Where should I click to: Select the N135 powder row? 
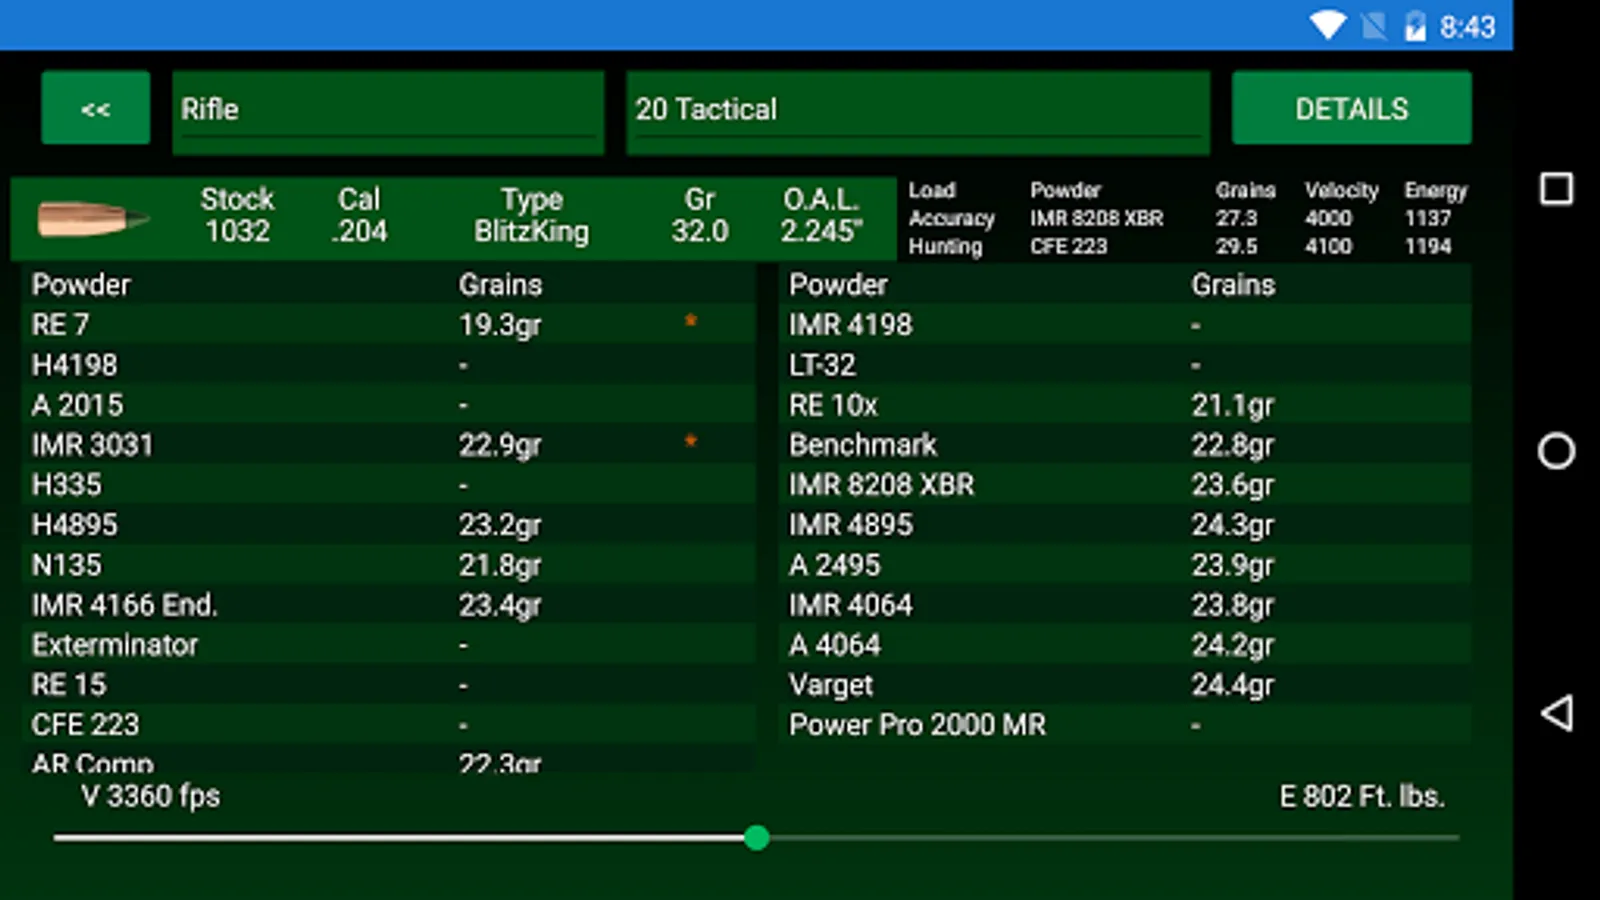388,564
